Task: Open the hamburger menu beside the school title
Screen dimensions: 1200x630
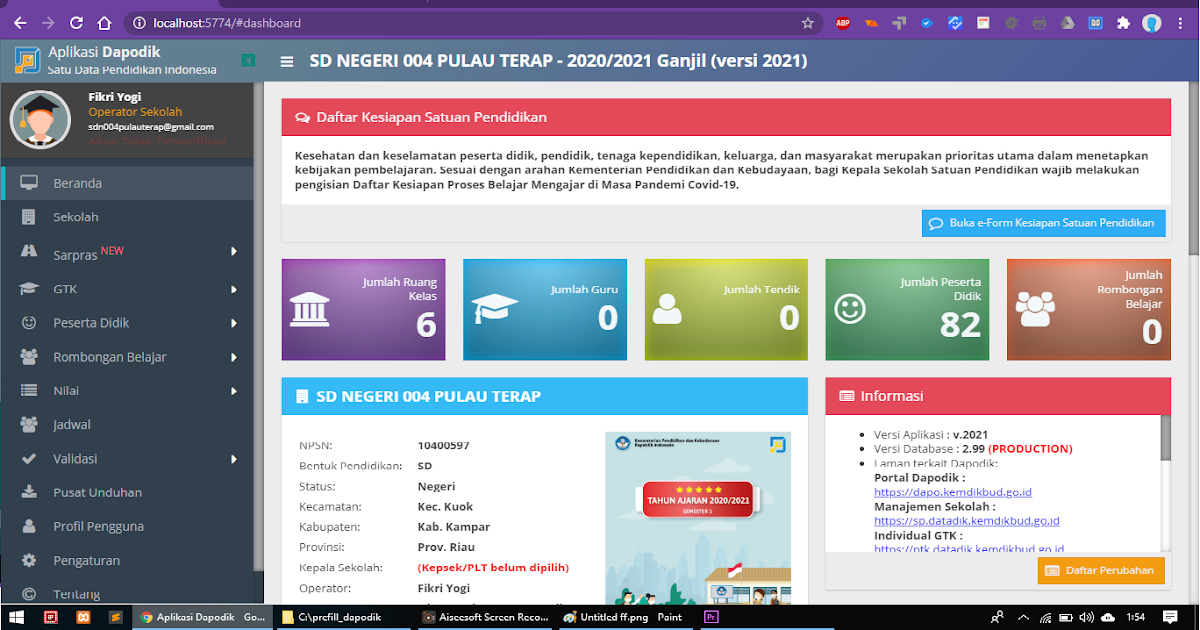Action: [x=287, y=61]
